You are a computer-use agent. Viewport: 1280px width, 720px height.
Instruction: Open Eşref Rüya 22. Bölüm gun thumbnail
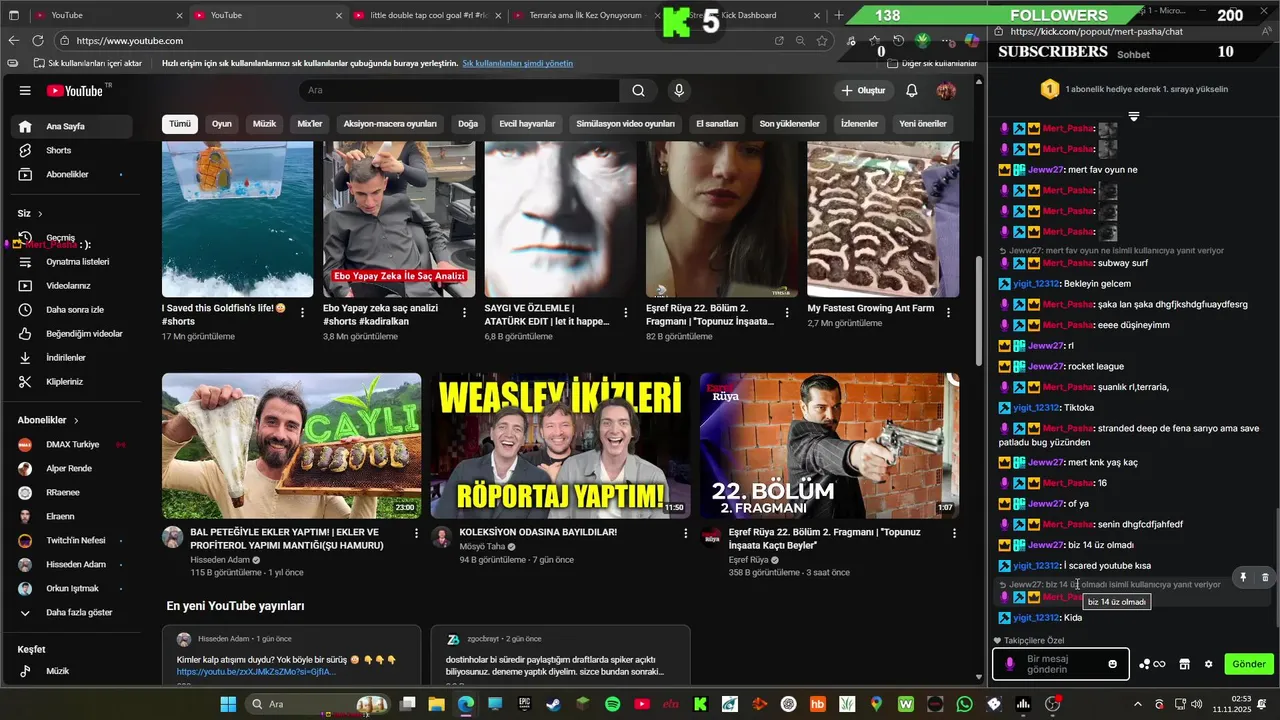coord(829,446)
